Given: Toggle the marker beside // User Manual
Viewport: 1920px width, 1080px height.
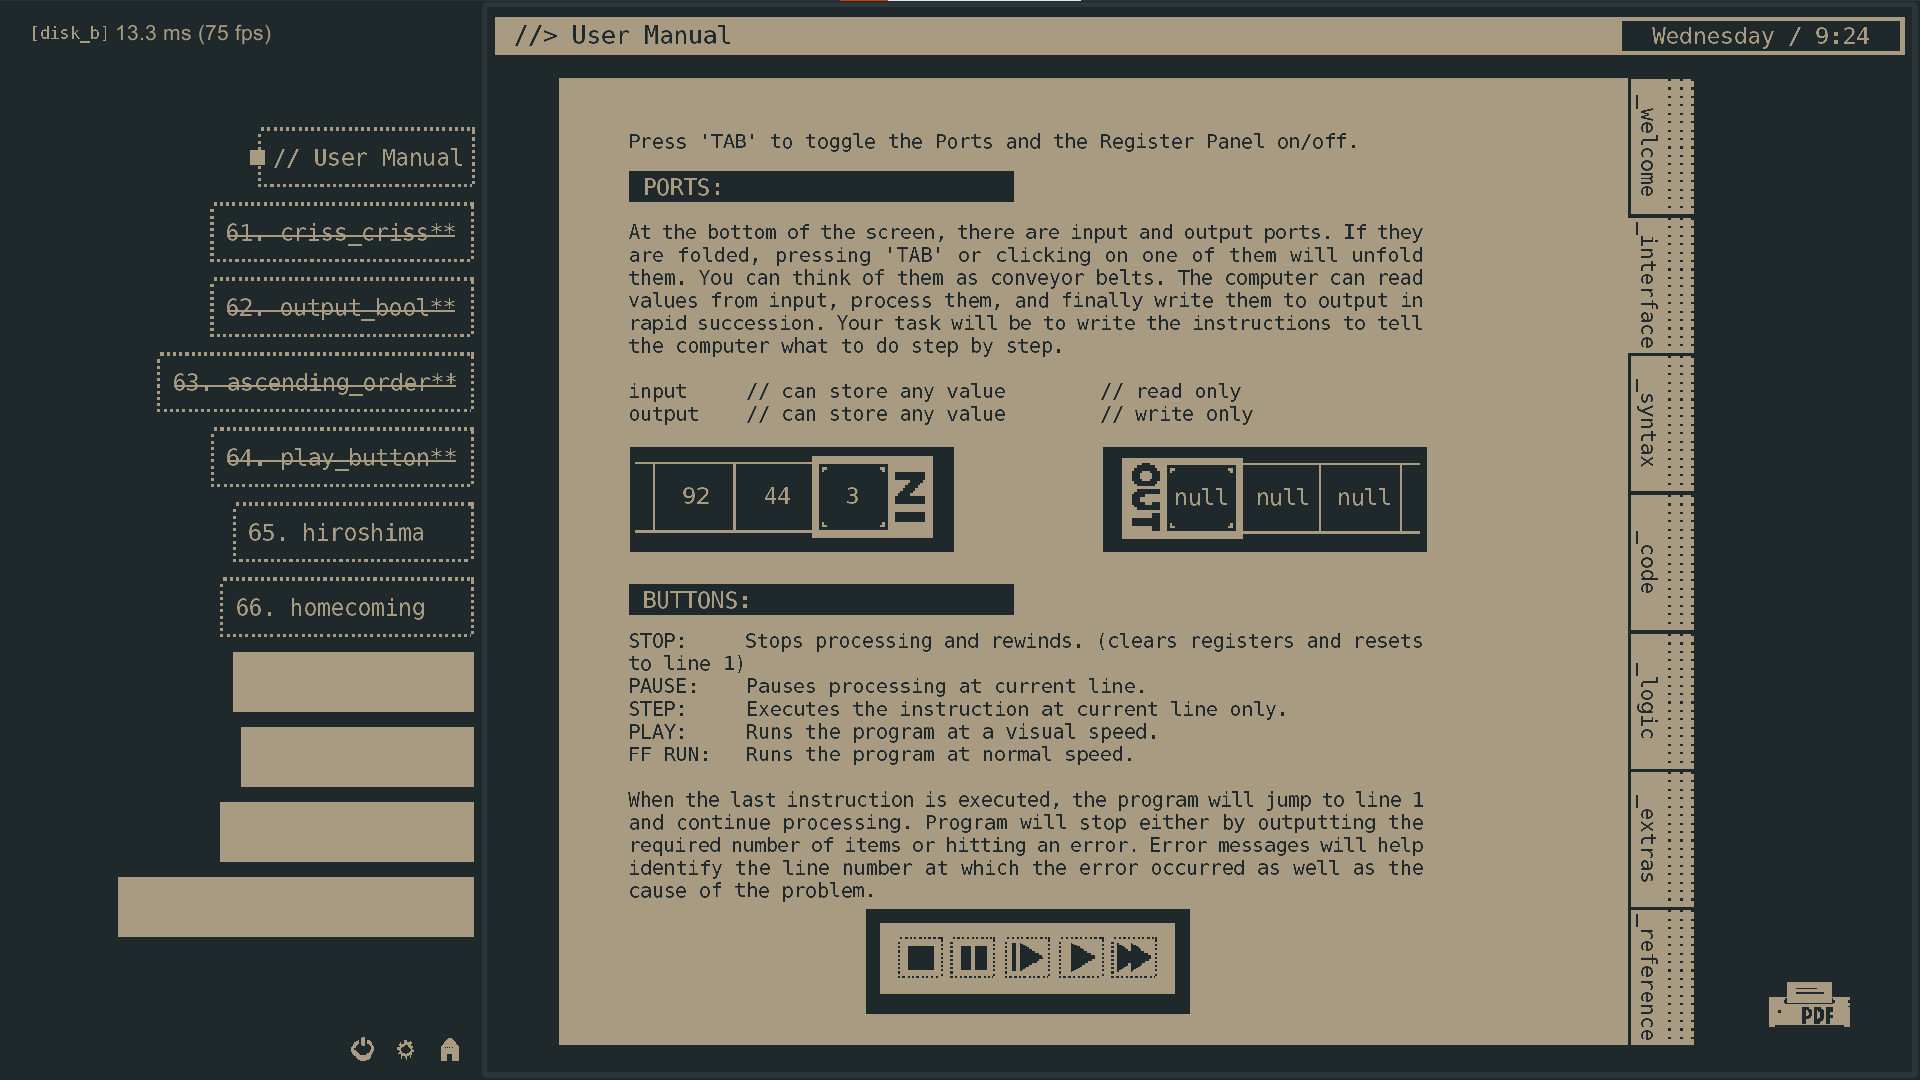Looking at the screenshot, I should pyautogui.click(x=257, y=156).
